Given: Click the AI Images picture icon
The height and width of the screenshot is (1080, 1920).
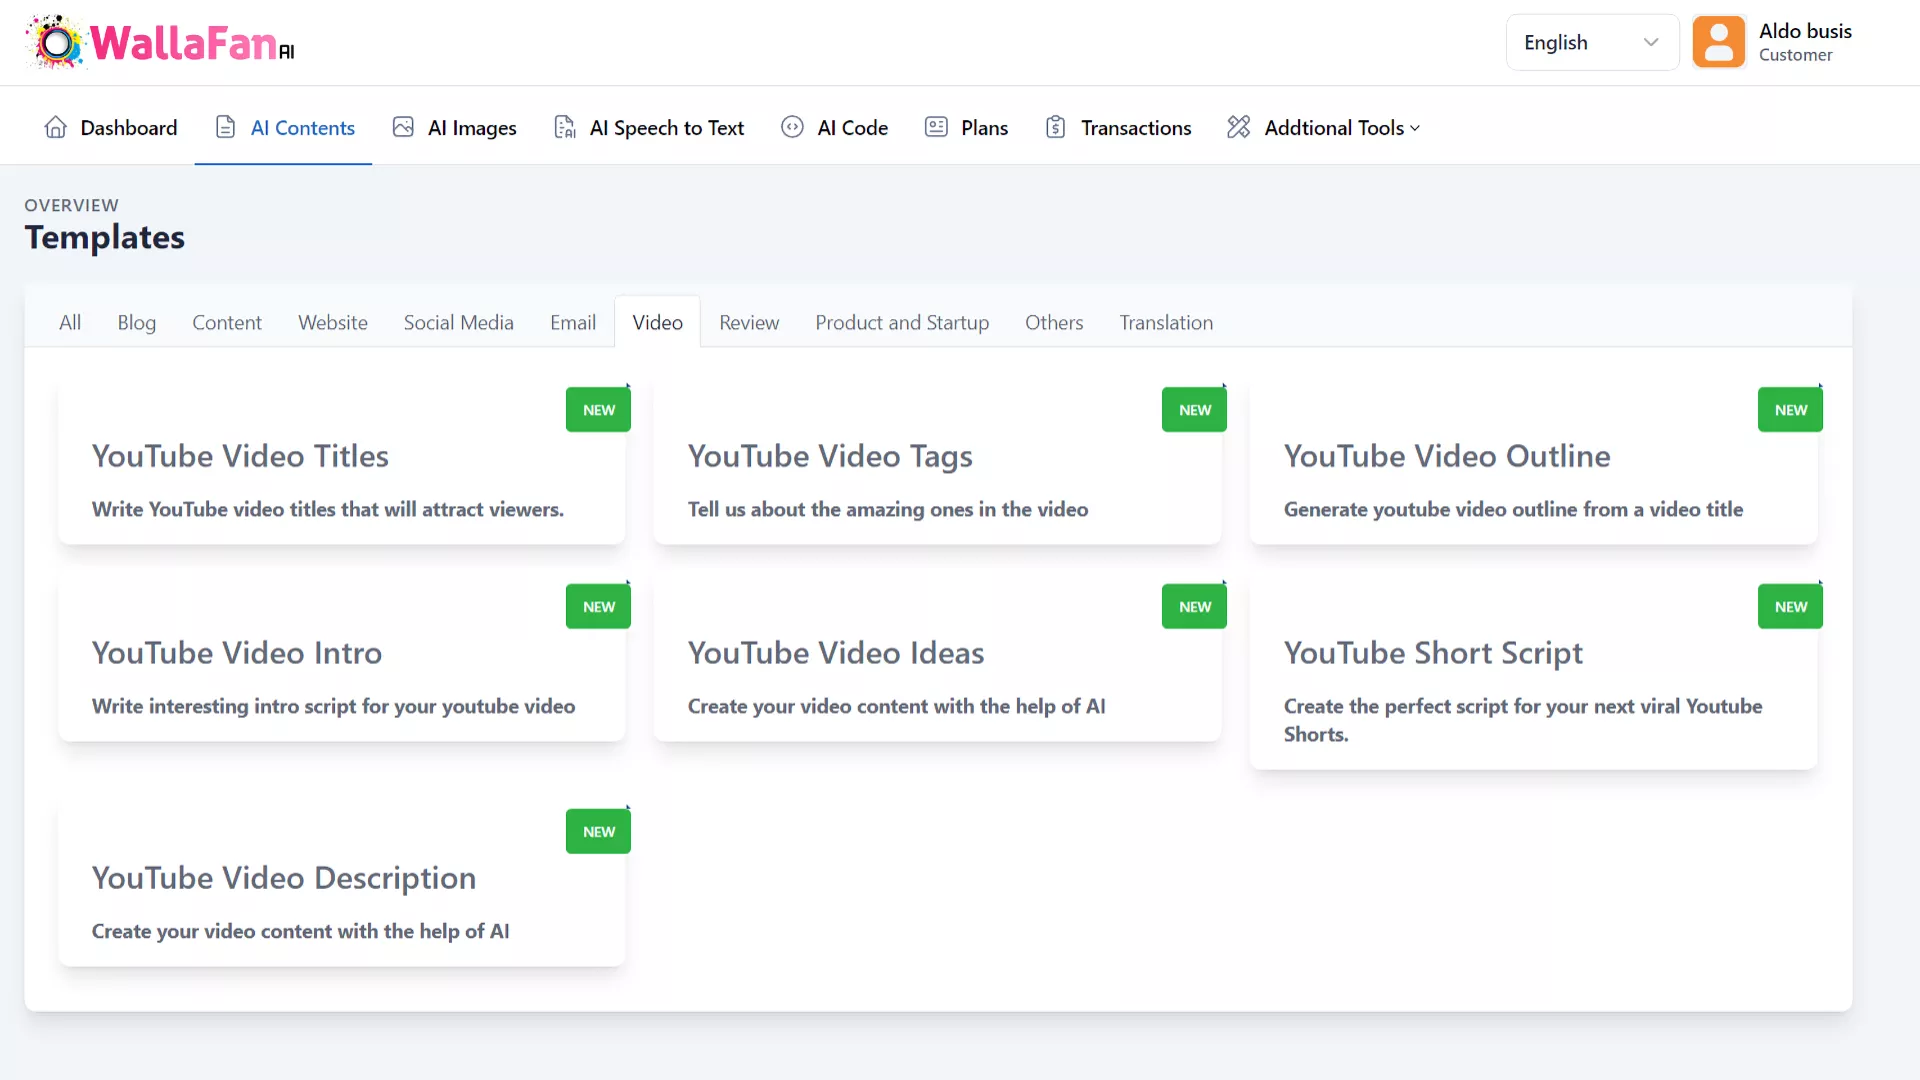Looking at the screenshot, I should [x=403, y=127].
